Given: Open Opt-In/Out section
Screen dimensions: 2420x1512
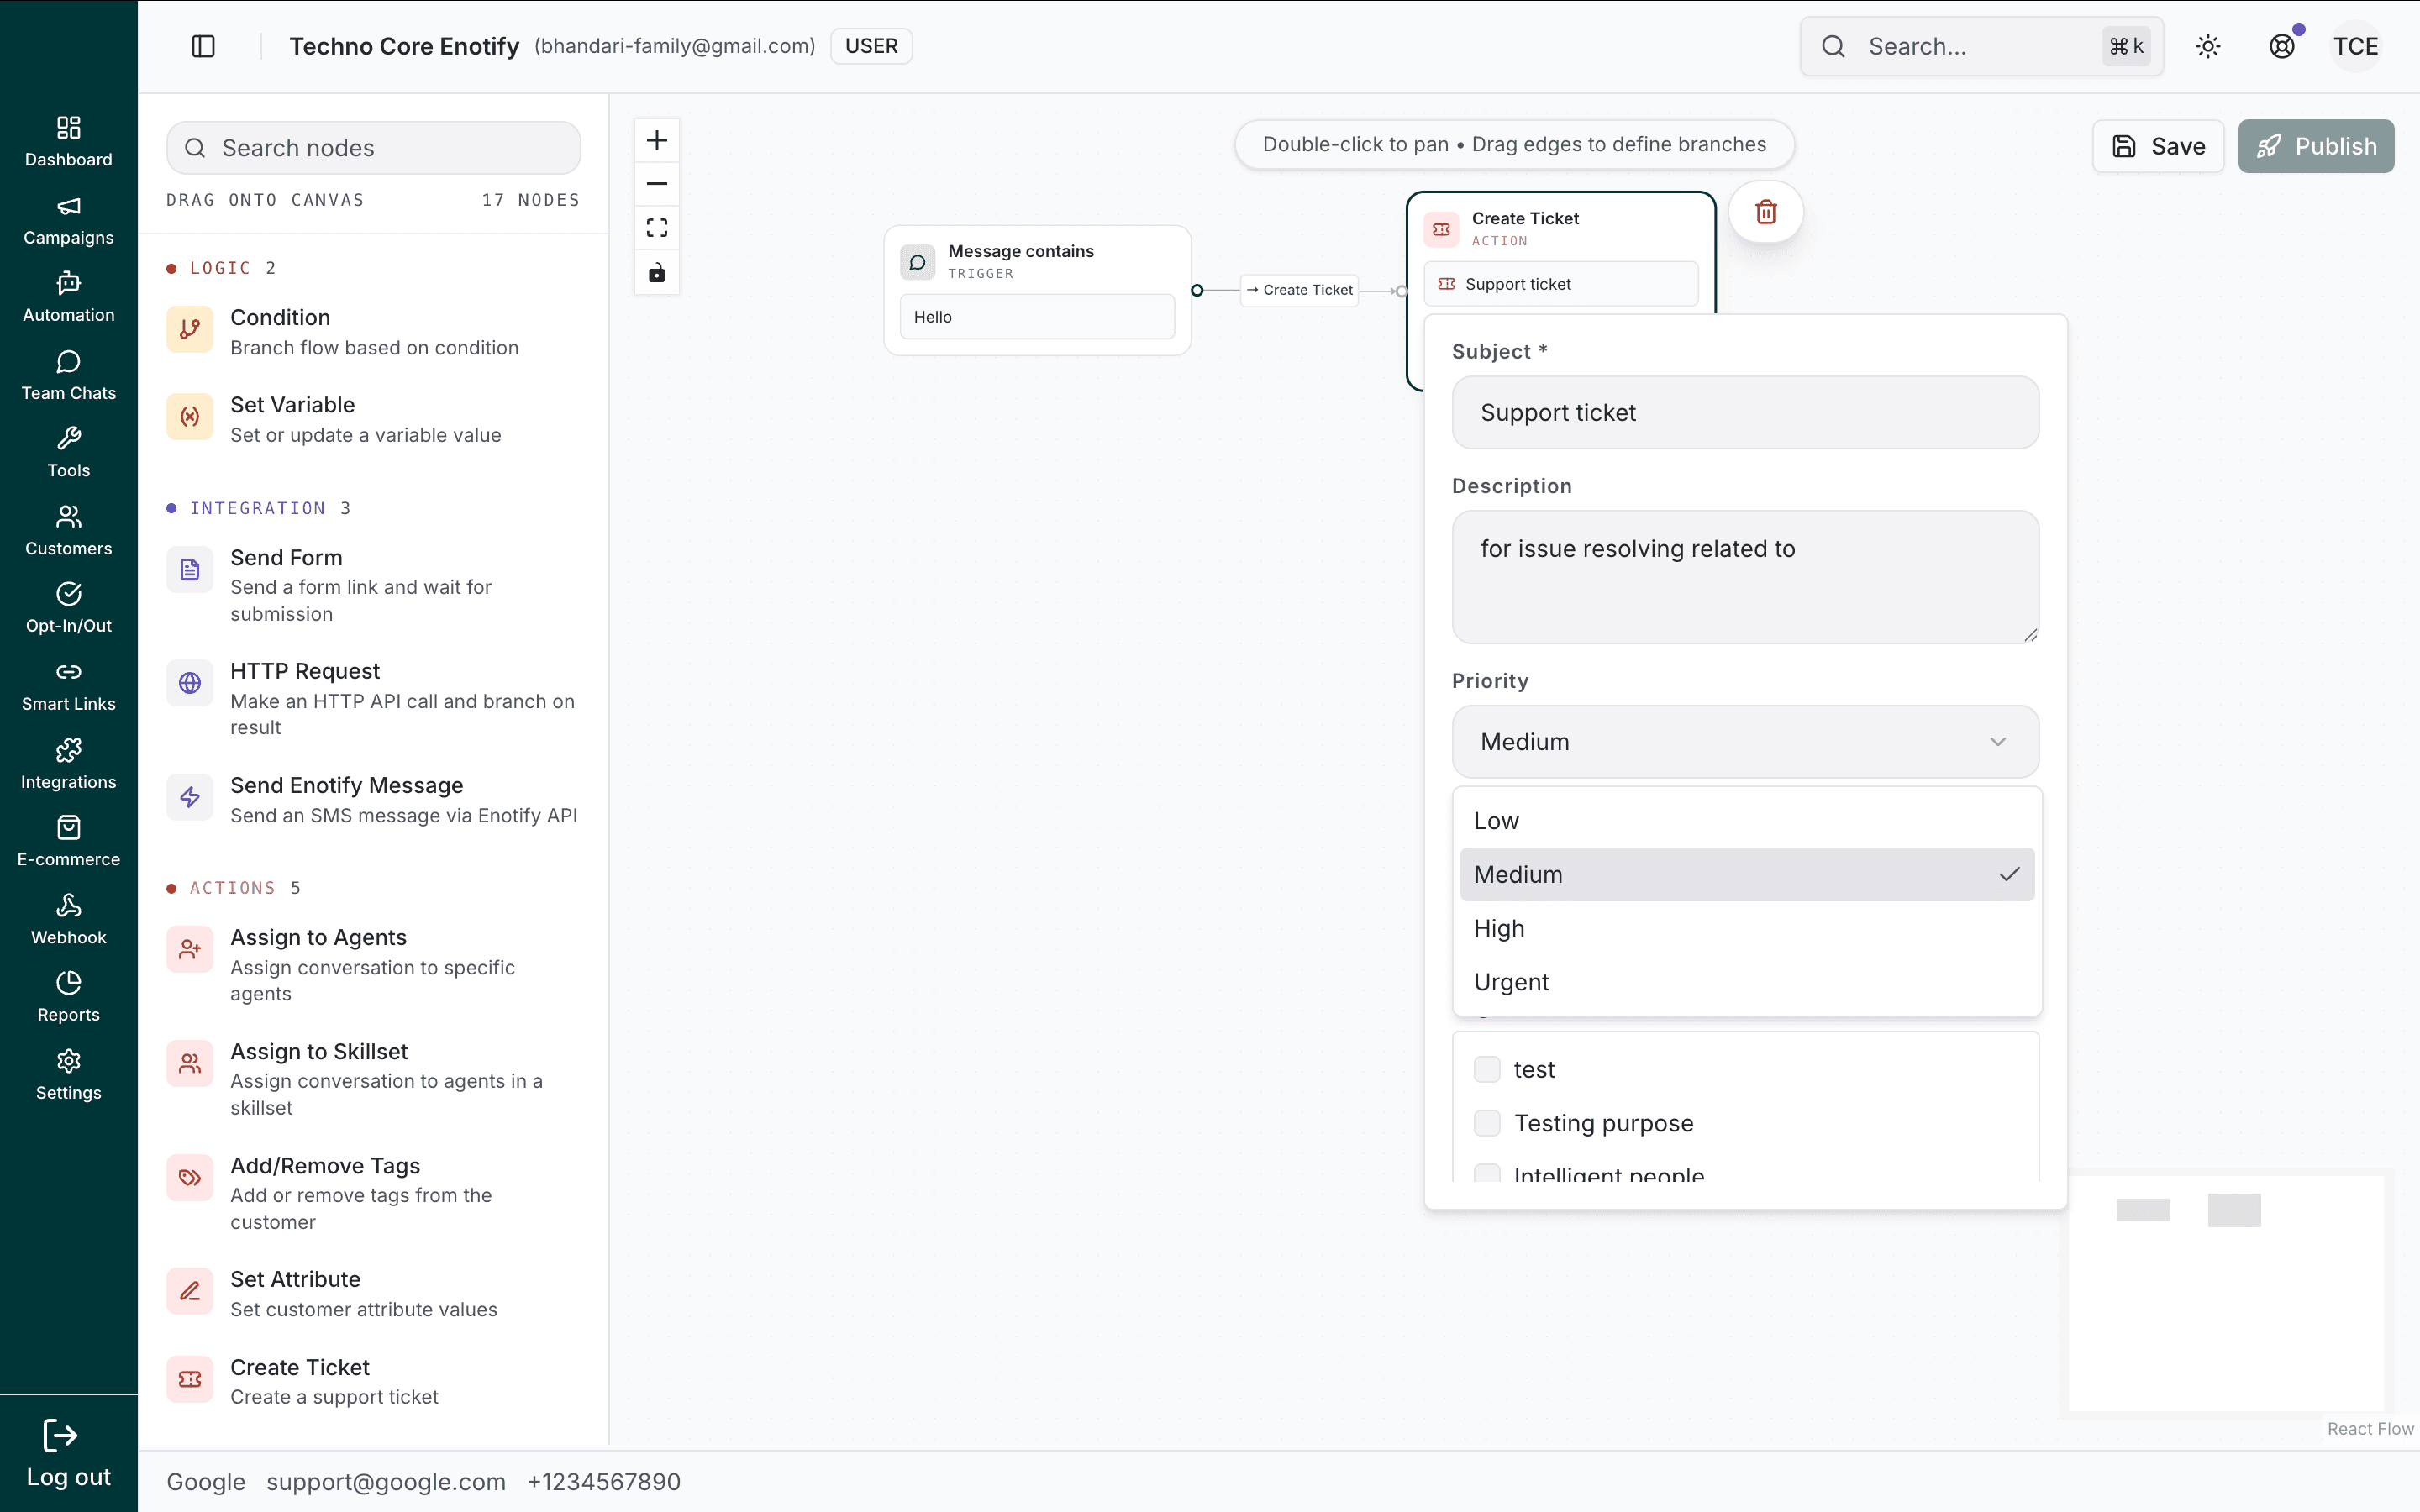Looking at the screenshot, I should (68, 608).
